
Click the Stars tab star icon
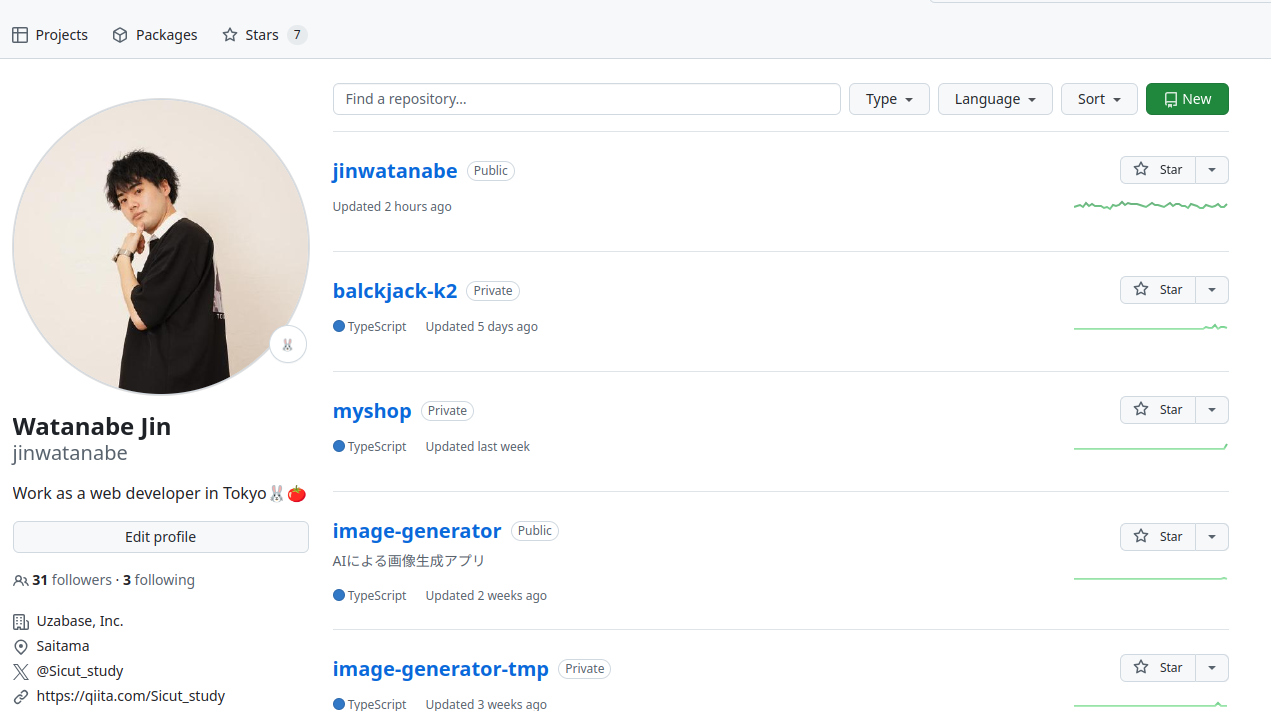click(x=230, y=35)
